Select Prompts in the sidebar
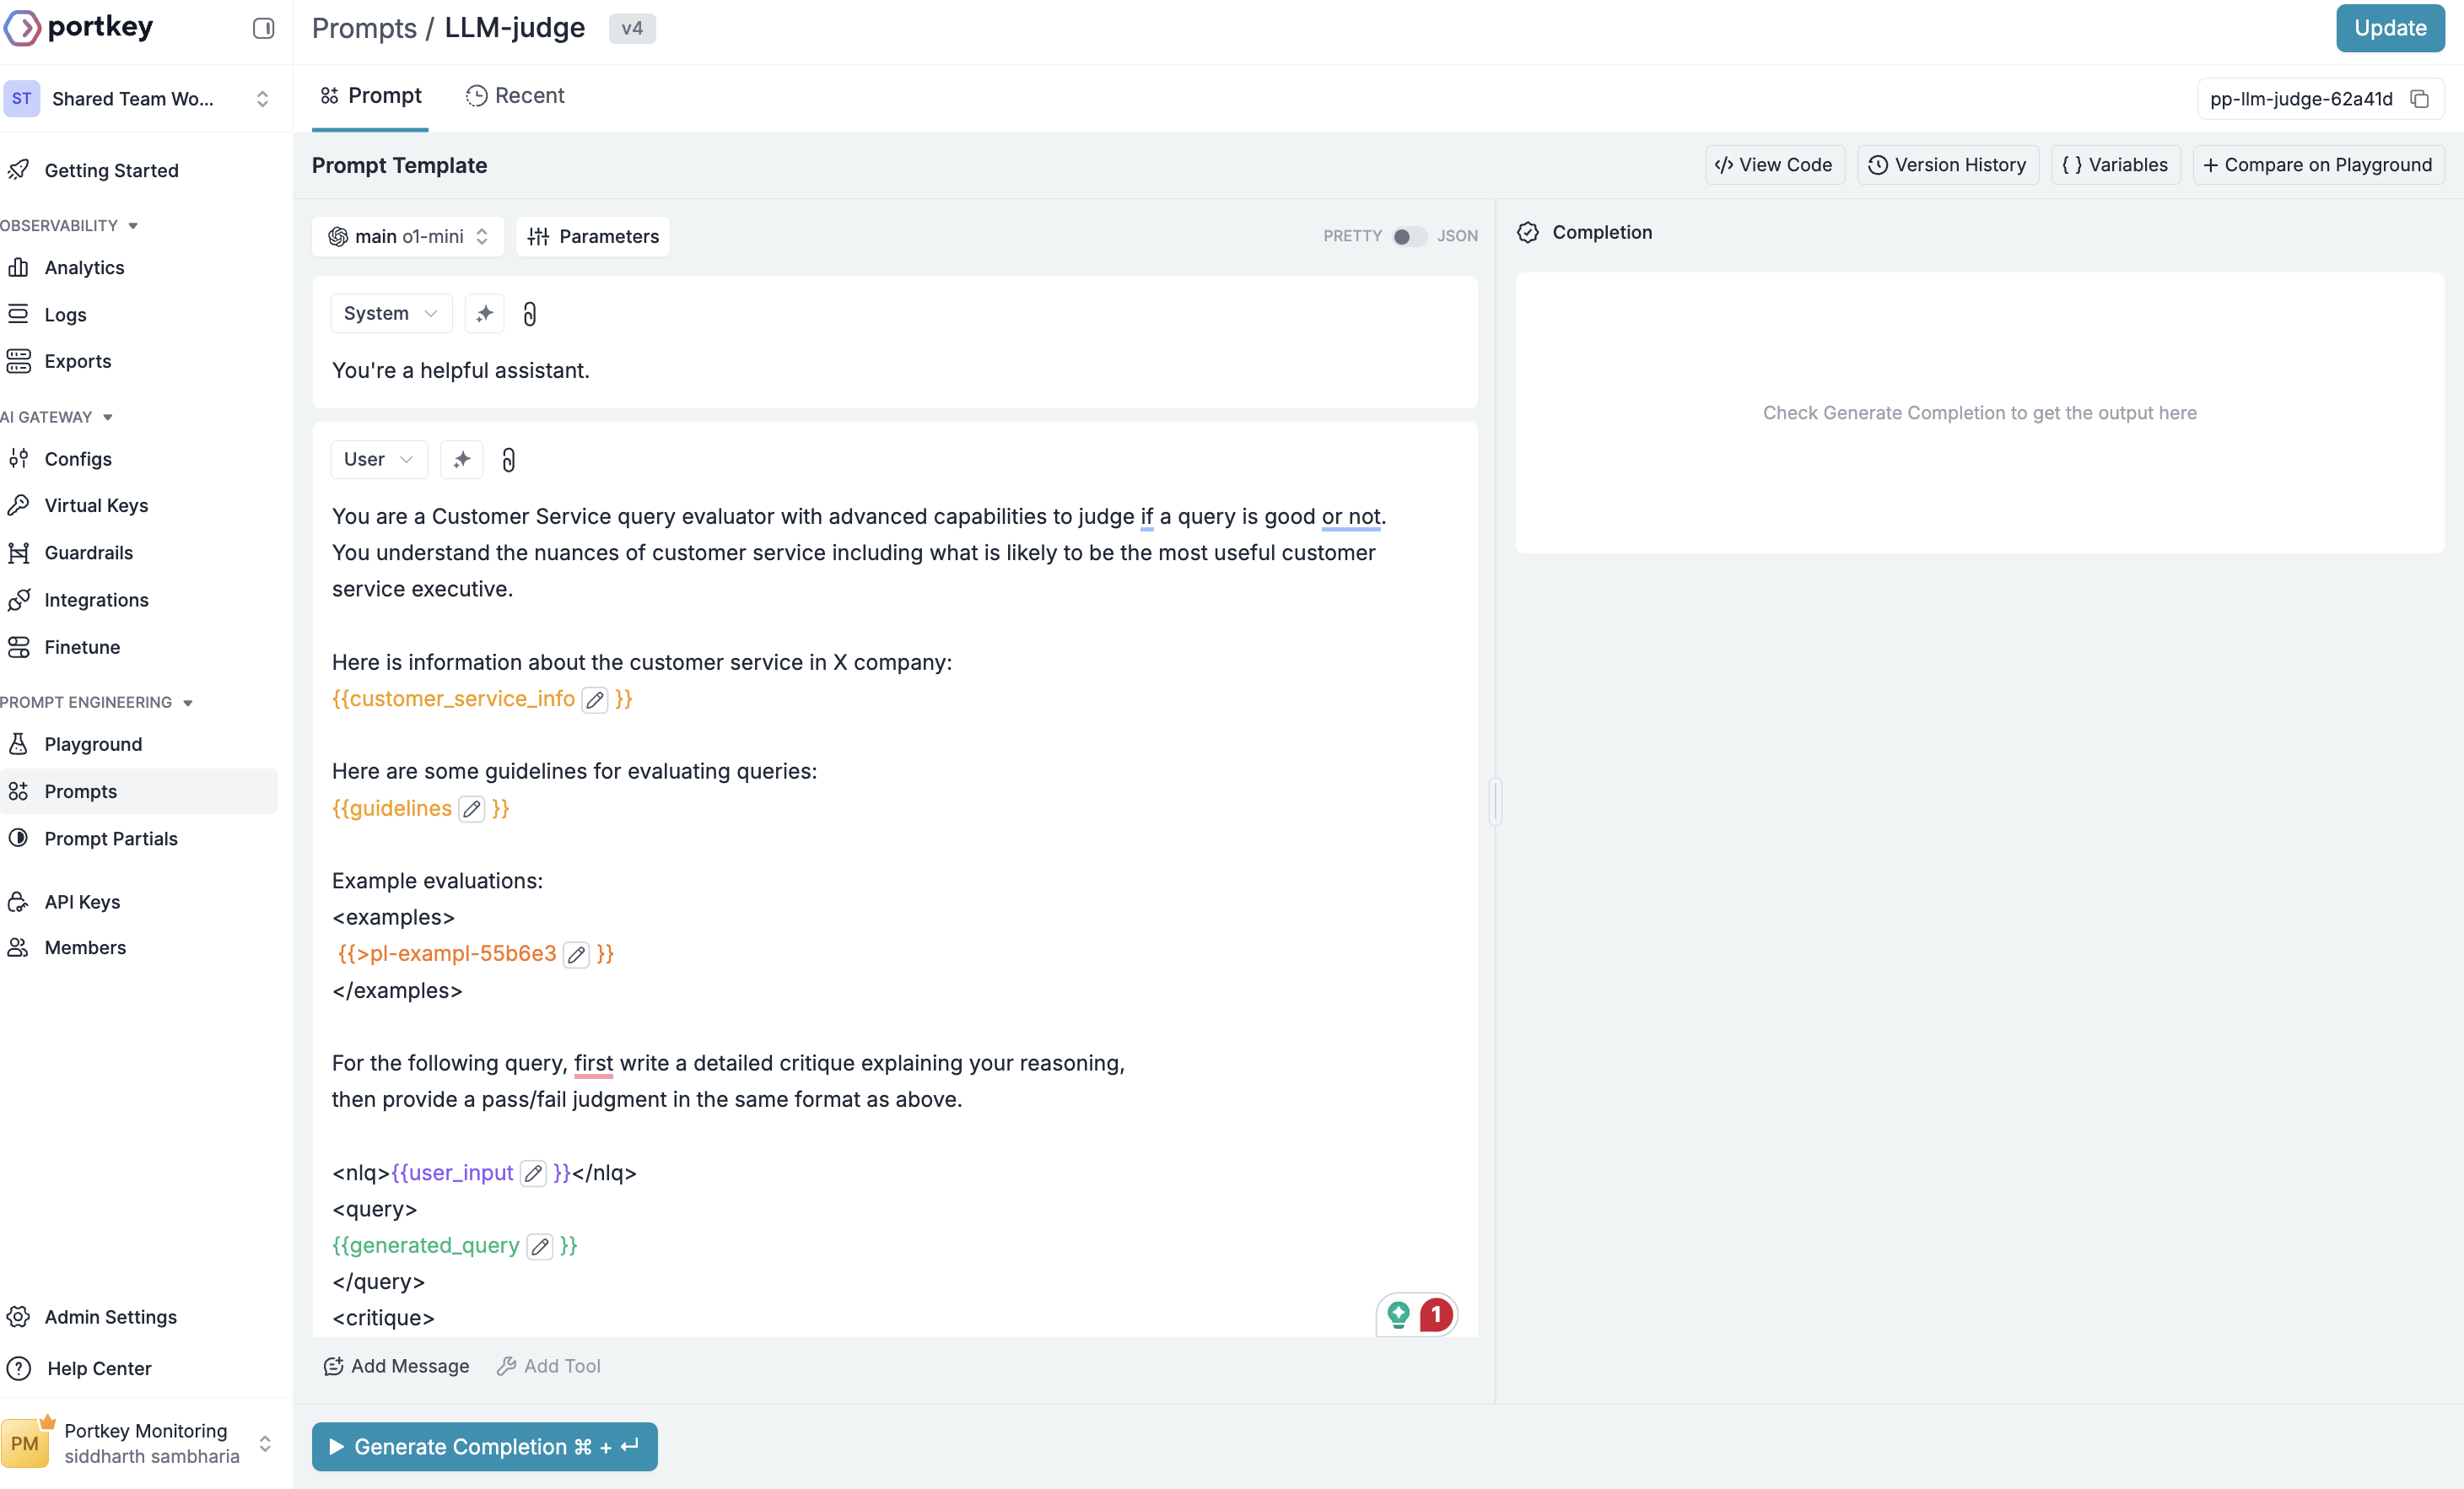The width and height of the screenshot is (2464, 1489). tap(140, 791)
